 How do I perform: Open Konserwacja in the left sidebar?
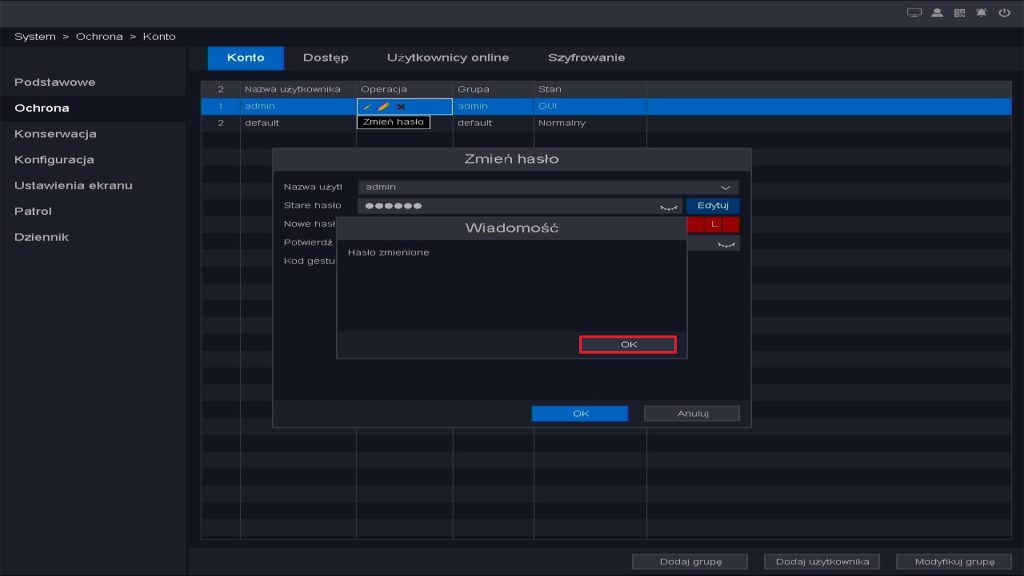click(55, 134)
